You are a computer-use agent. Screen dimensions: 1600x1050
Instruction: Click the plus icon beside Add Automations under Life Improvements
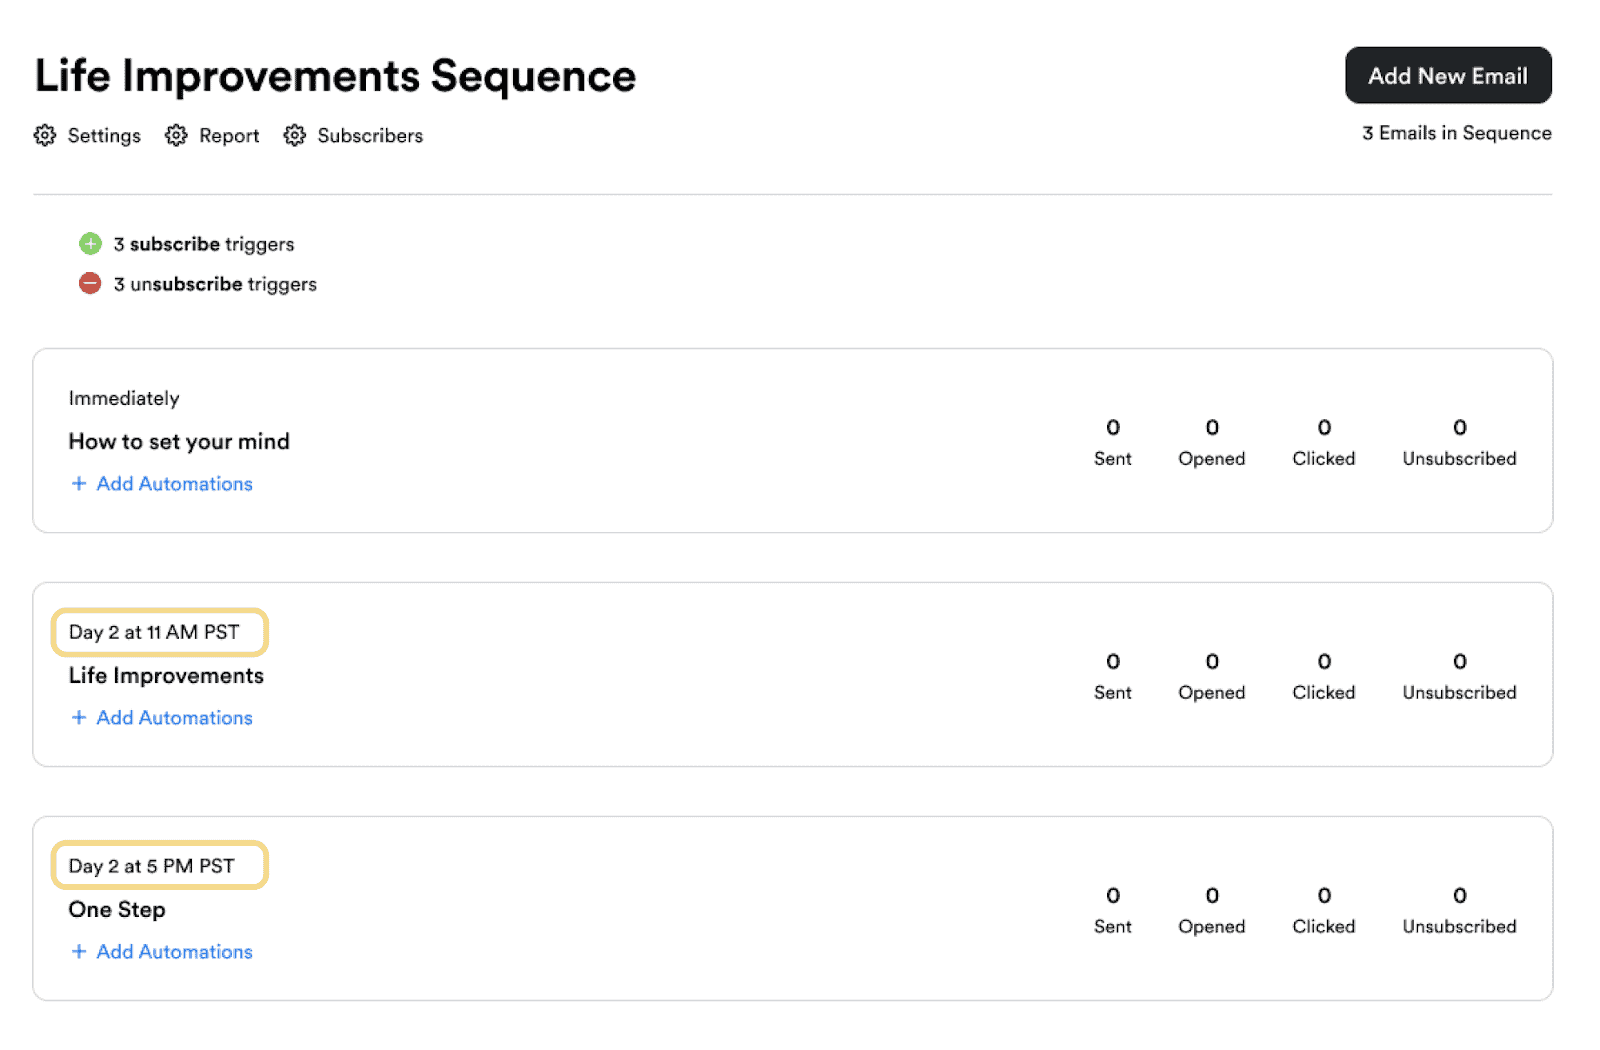point(79,717)
